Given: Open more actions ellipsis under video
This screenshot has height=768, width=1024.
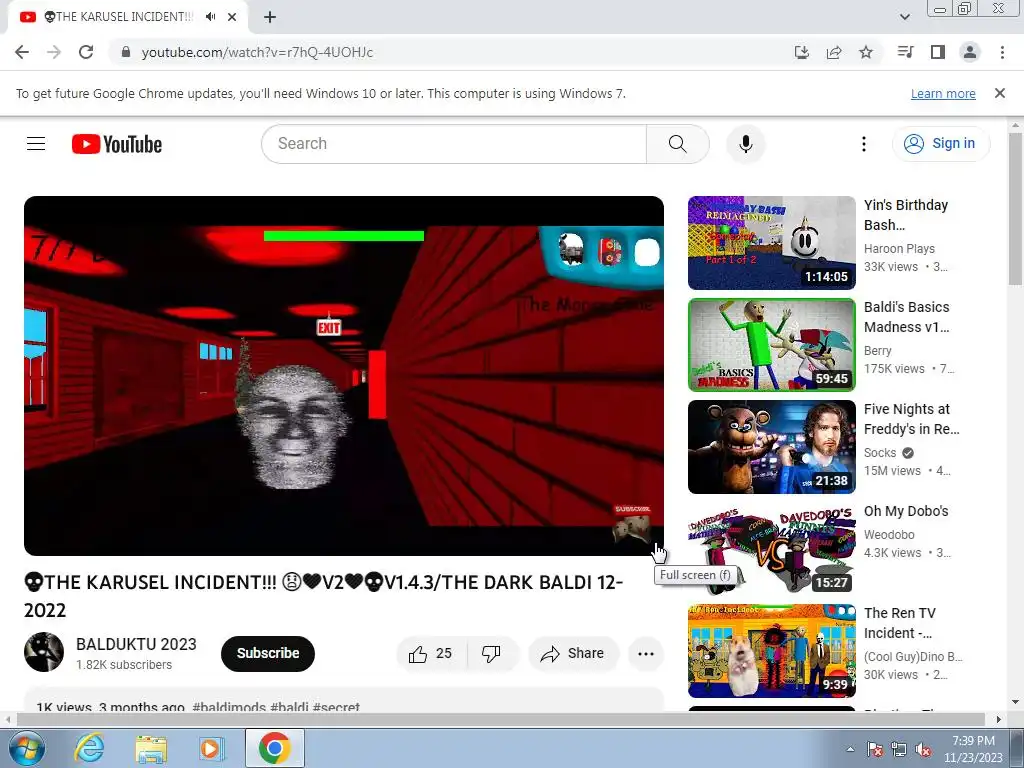Looking at the screenshot, I should (645, 654).
